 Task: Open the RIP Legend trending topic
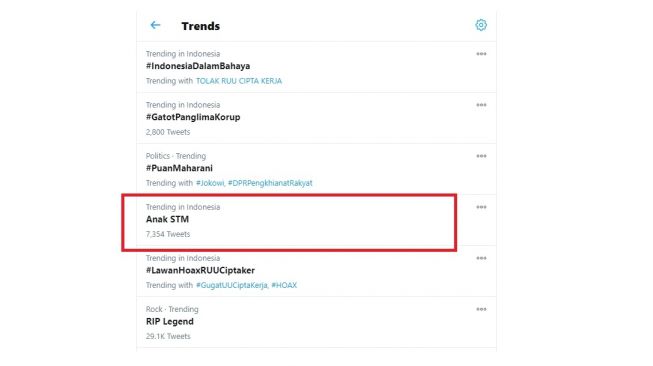pos(169,322)
